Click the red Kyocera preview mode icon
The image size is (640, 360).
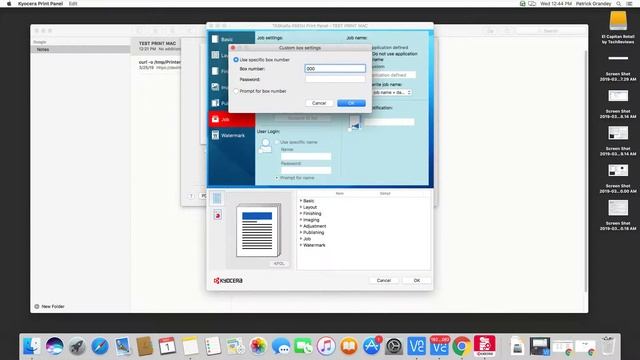tap(217, 215)
